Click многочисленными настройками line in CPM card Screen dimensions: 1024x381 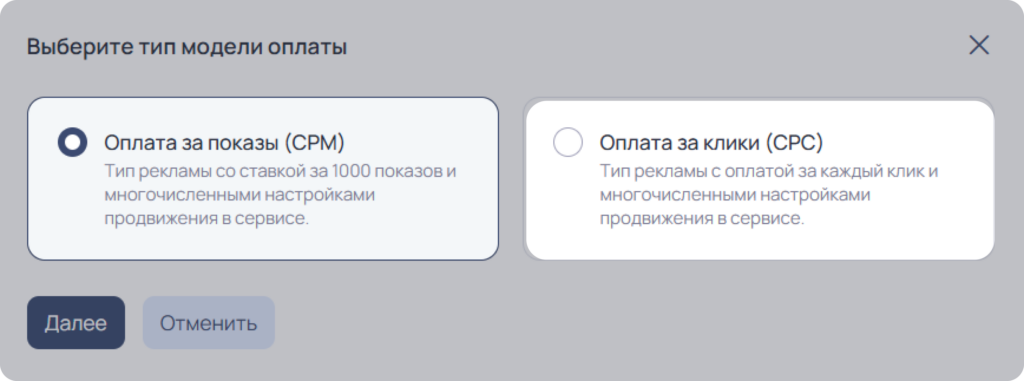coord(240,195)
